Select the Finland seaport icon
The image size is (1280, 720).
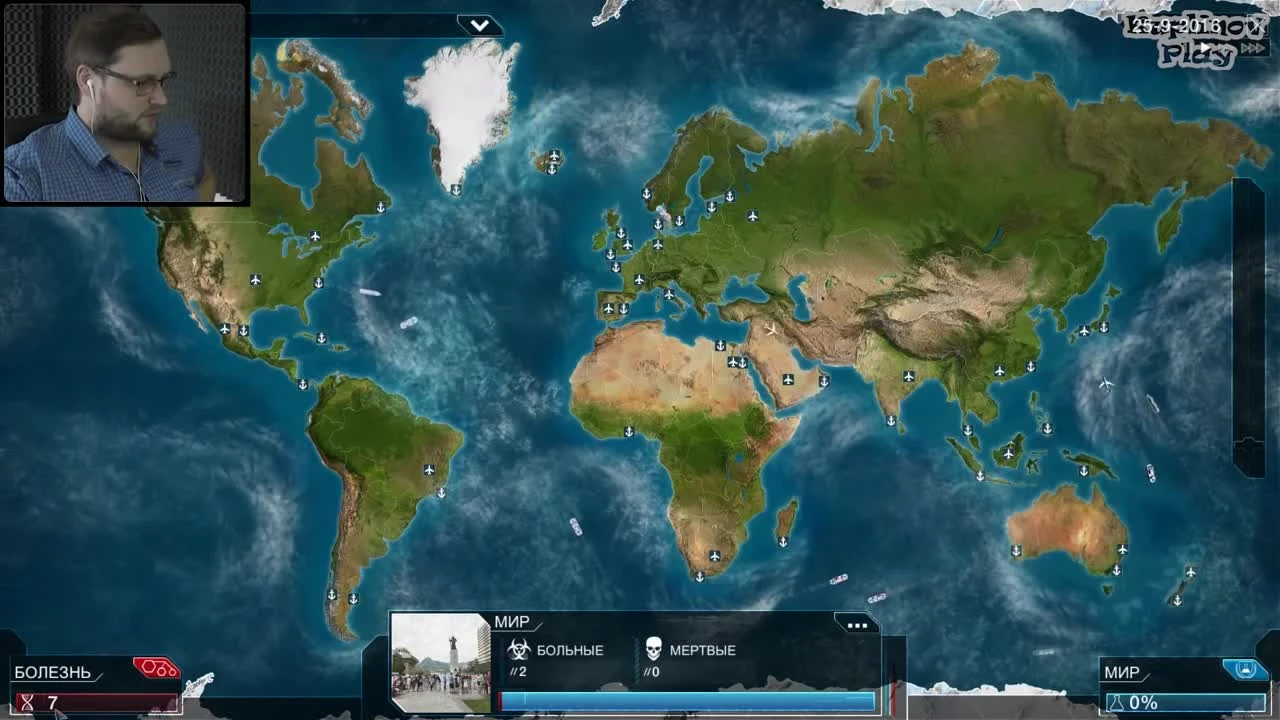(730, 195)
